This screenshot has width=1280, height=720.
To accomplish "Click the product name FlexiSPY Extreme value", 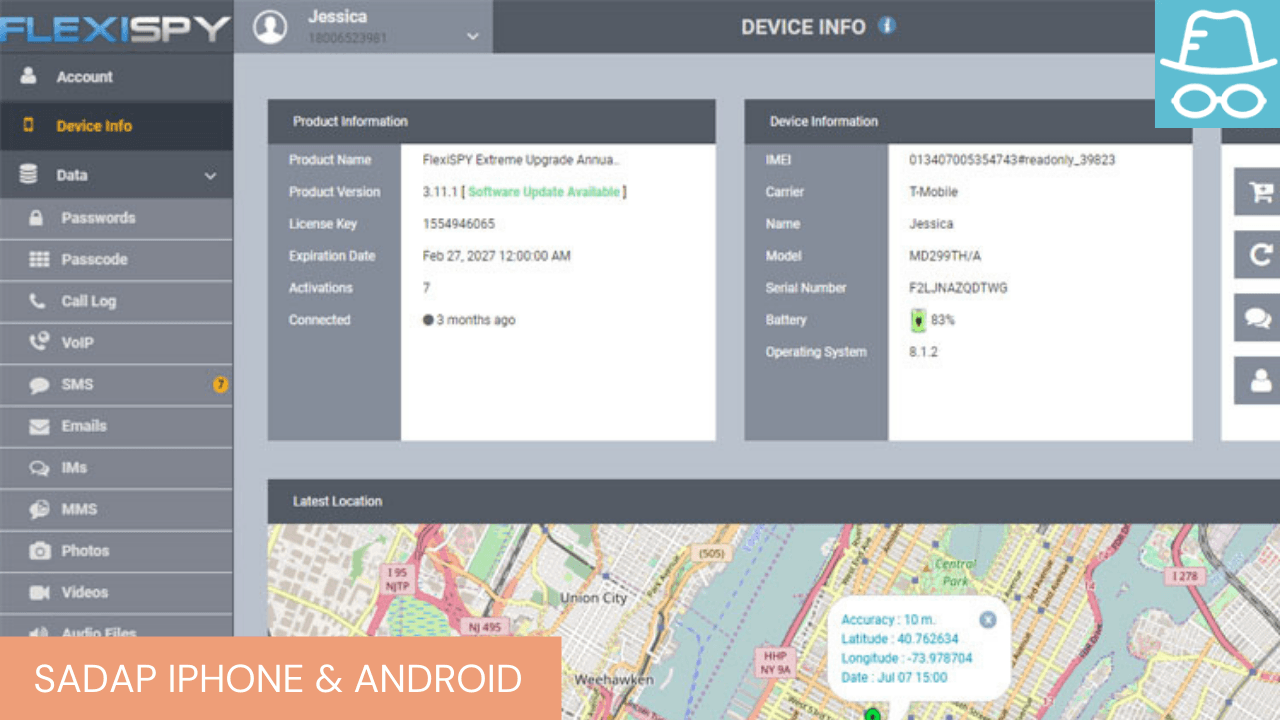I will coord(522,160).
